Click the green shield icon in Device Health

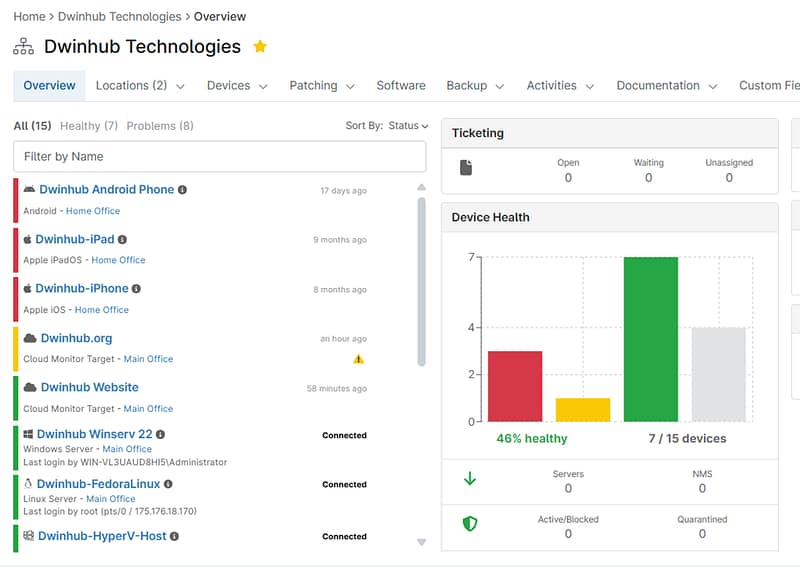tap(469, 523)
